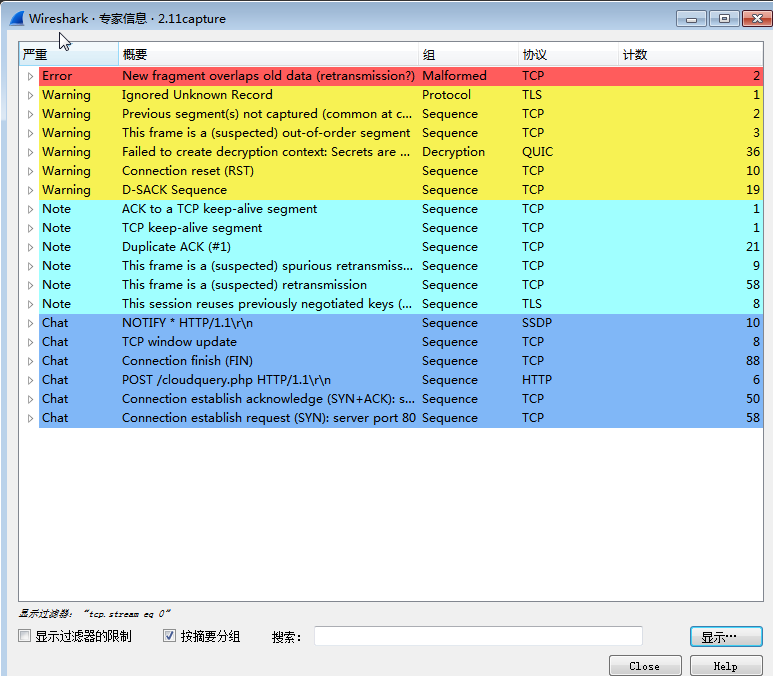Select count 36 in the QUIC row
Image resolution: width=773 pixels, height=676 pixels.
[x=753, y=152]
